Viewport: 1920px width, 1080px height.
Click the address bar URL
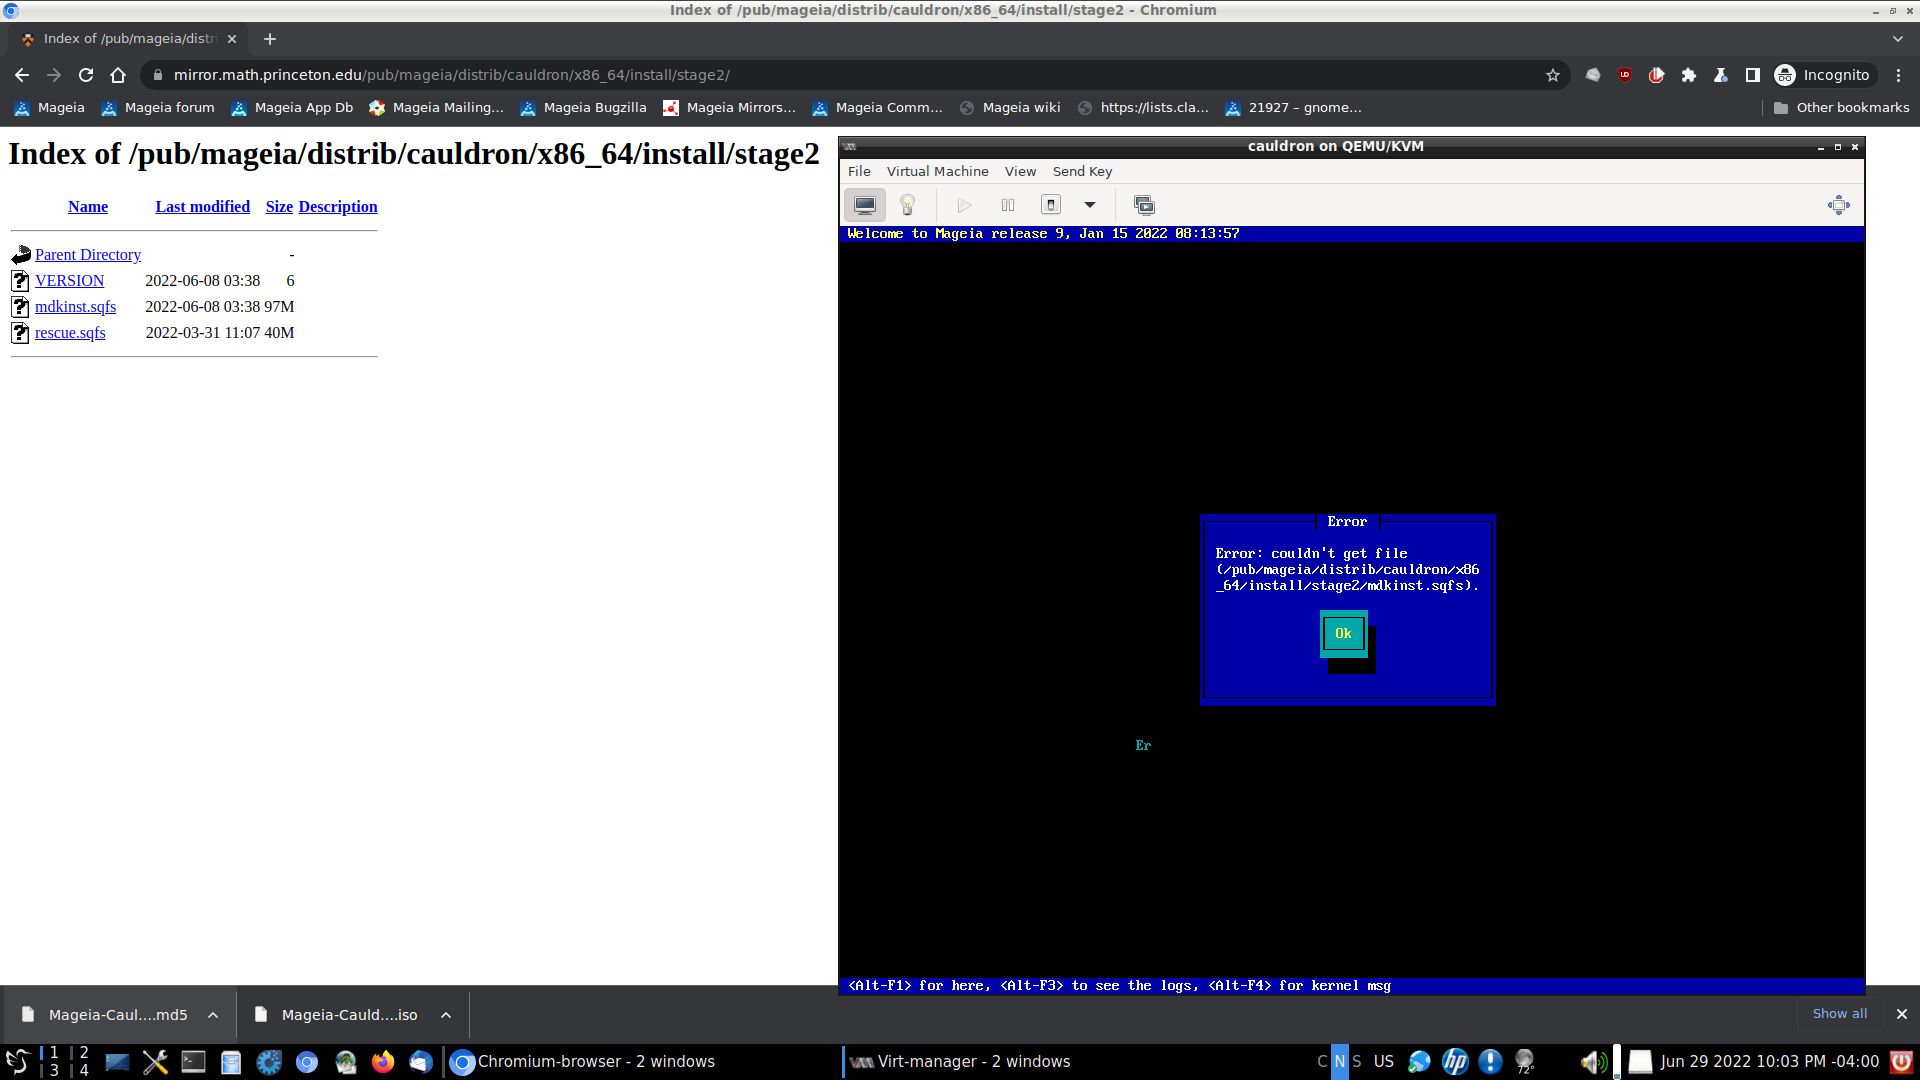(451, 75)
